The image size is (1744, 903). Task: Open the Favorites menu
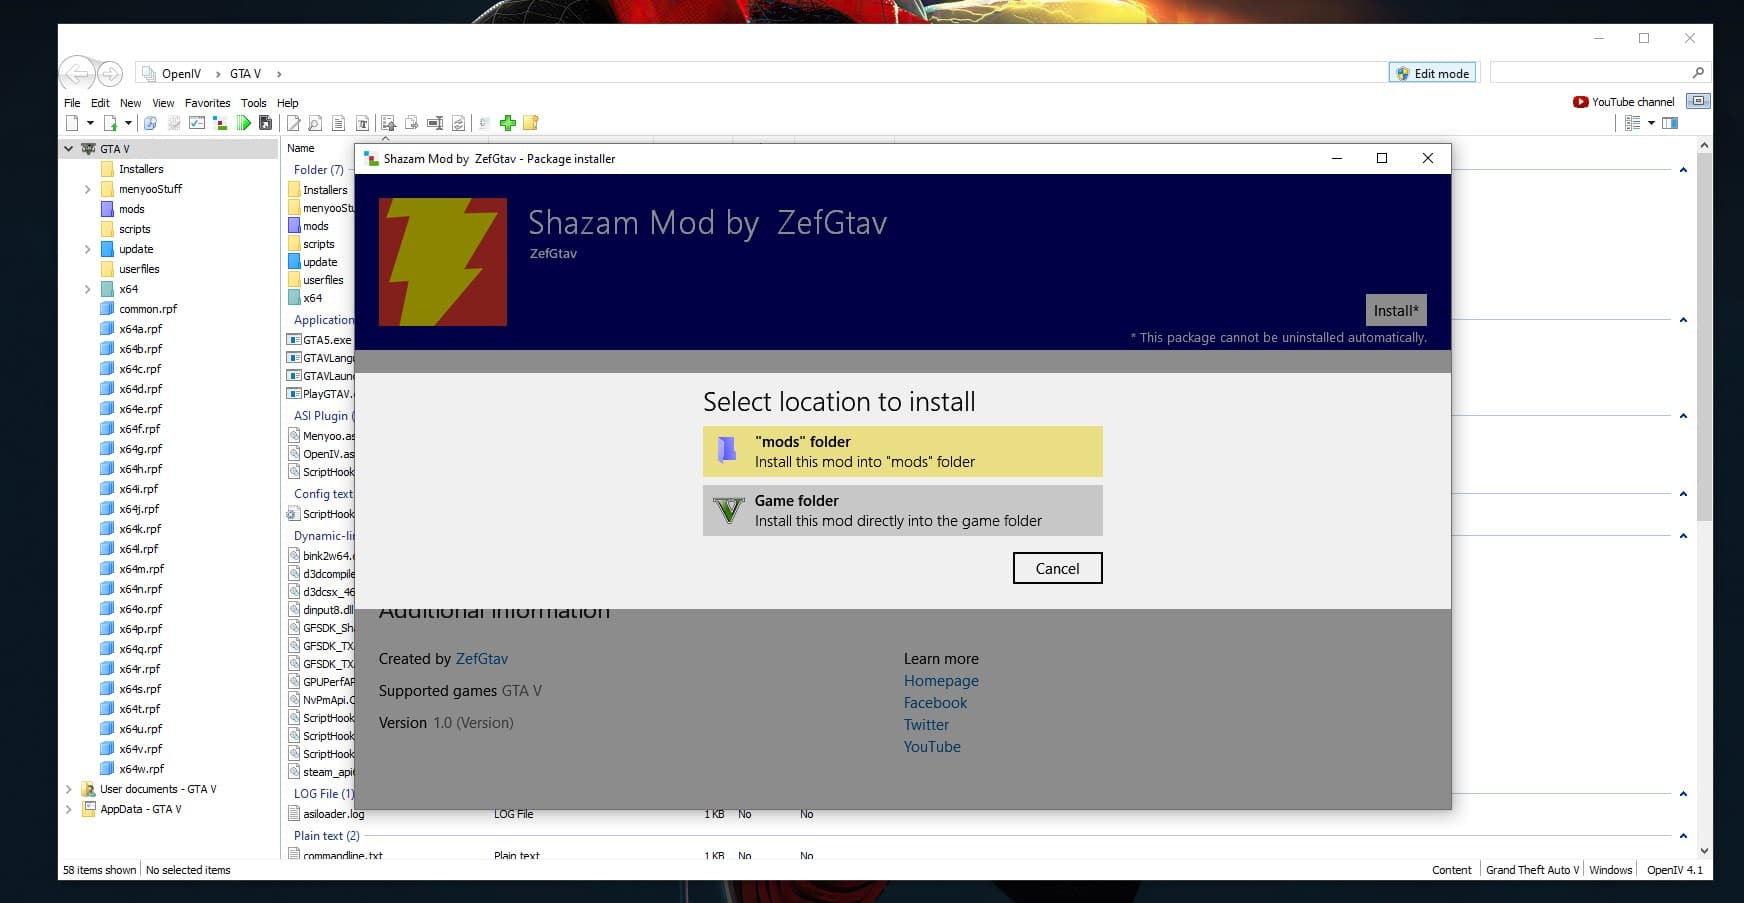tap(207, 103)
